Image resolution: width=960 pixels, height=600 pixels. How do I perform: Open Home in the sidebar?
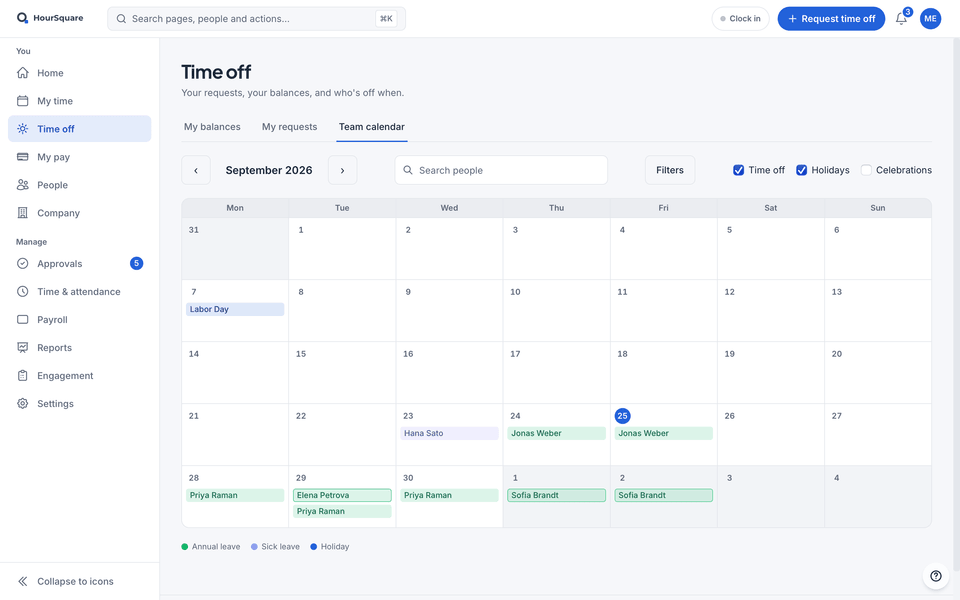click(x=80, y=73)
